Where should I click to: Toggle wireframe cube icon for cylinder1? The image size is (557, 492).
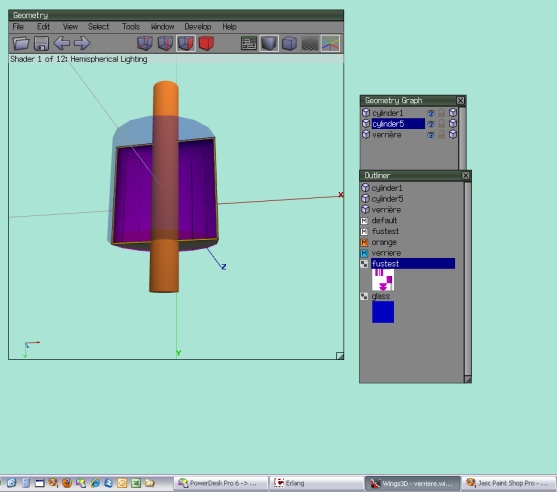pos(453,113)
